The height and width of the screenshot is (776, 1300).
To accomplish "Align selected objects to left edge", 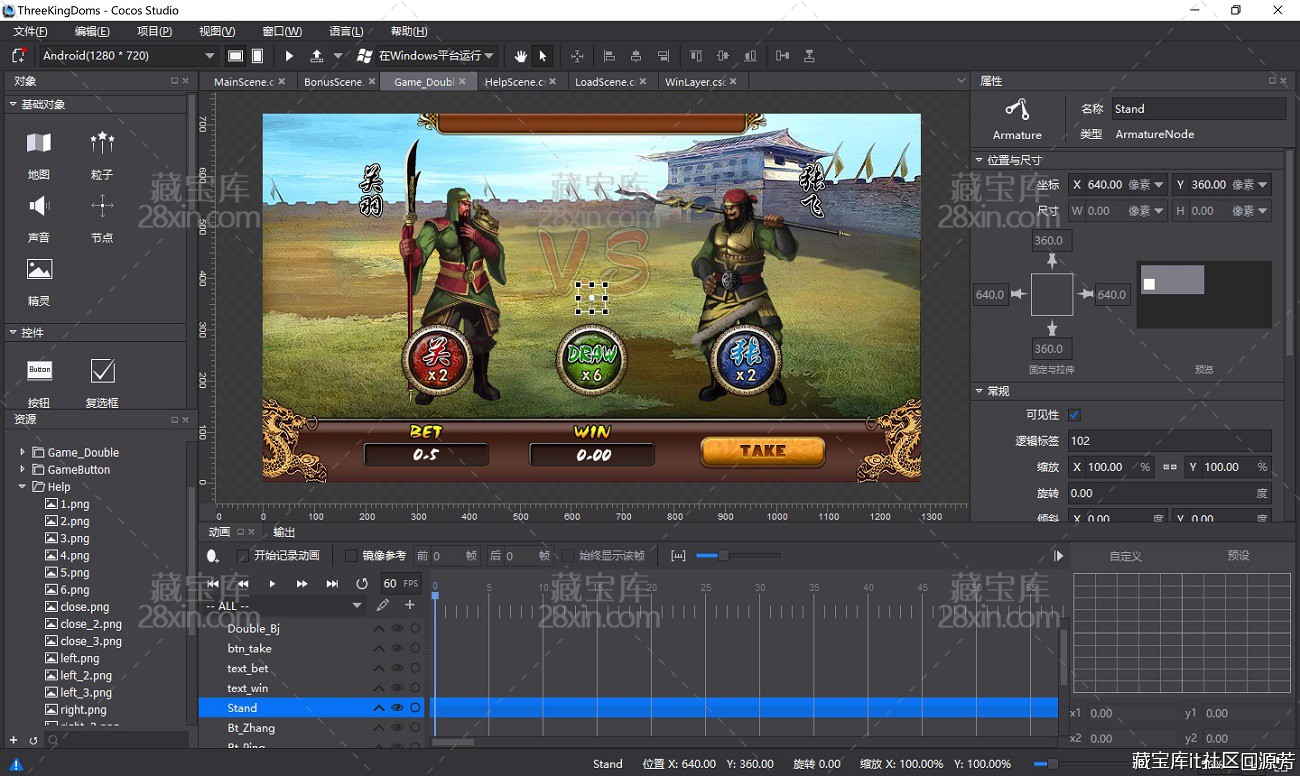I will point(609,56).
